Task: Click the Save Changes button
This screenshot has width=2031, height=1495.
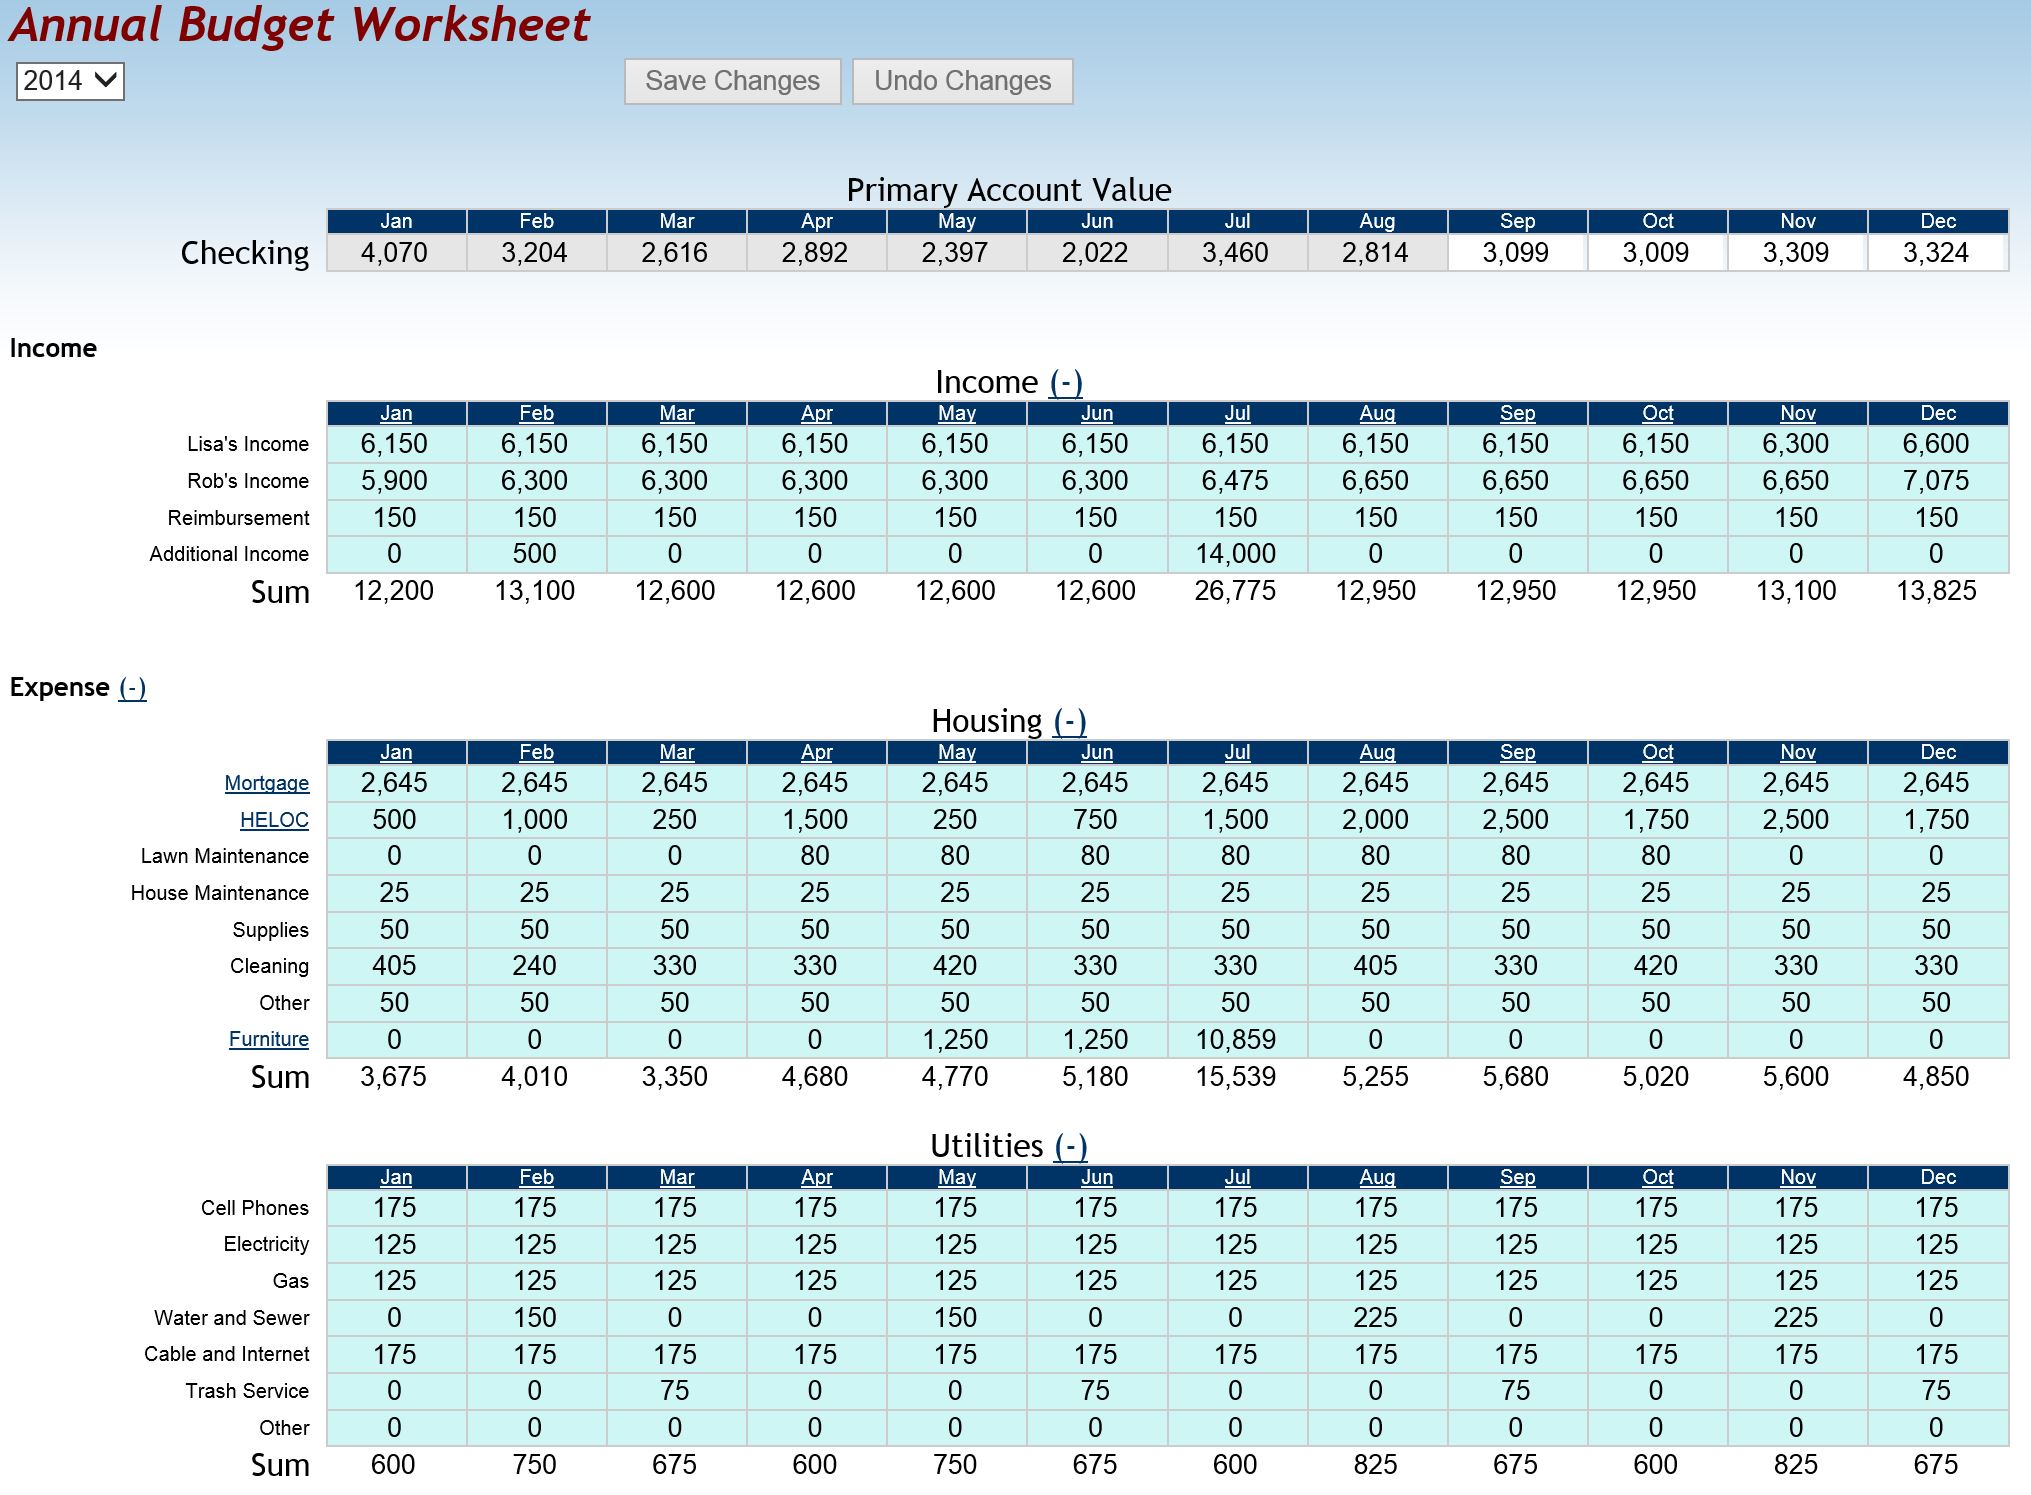Action: tap(732, 81)
